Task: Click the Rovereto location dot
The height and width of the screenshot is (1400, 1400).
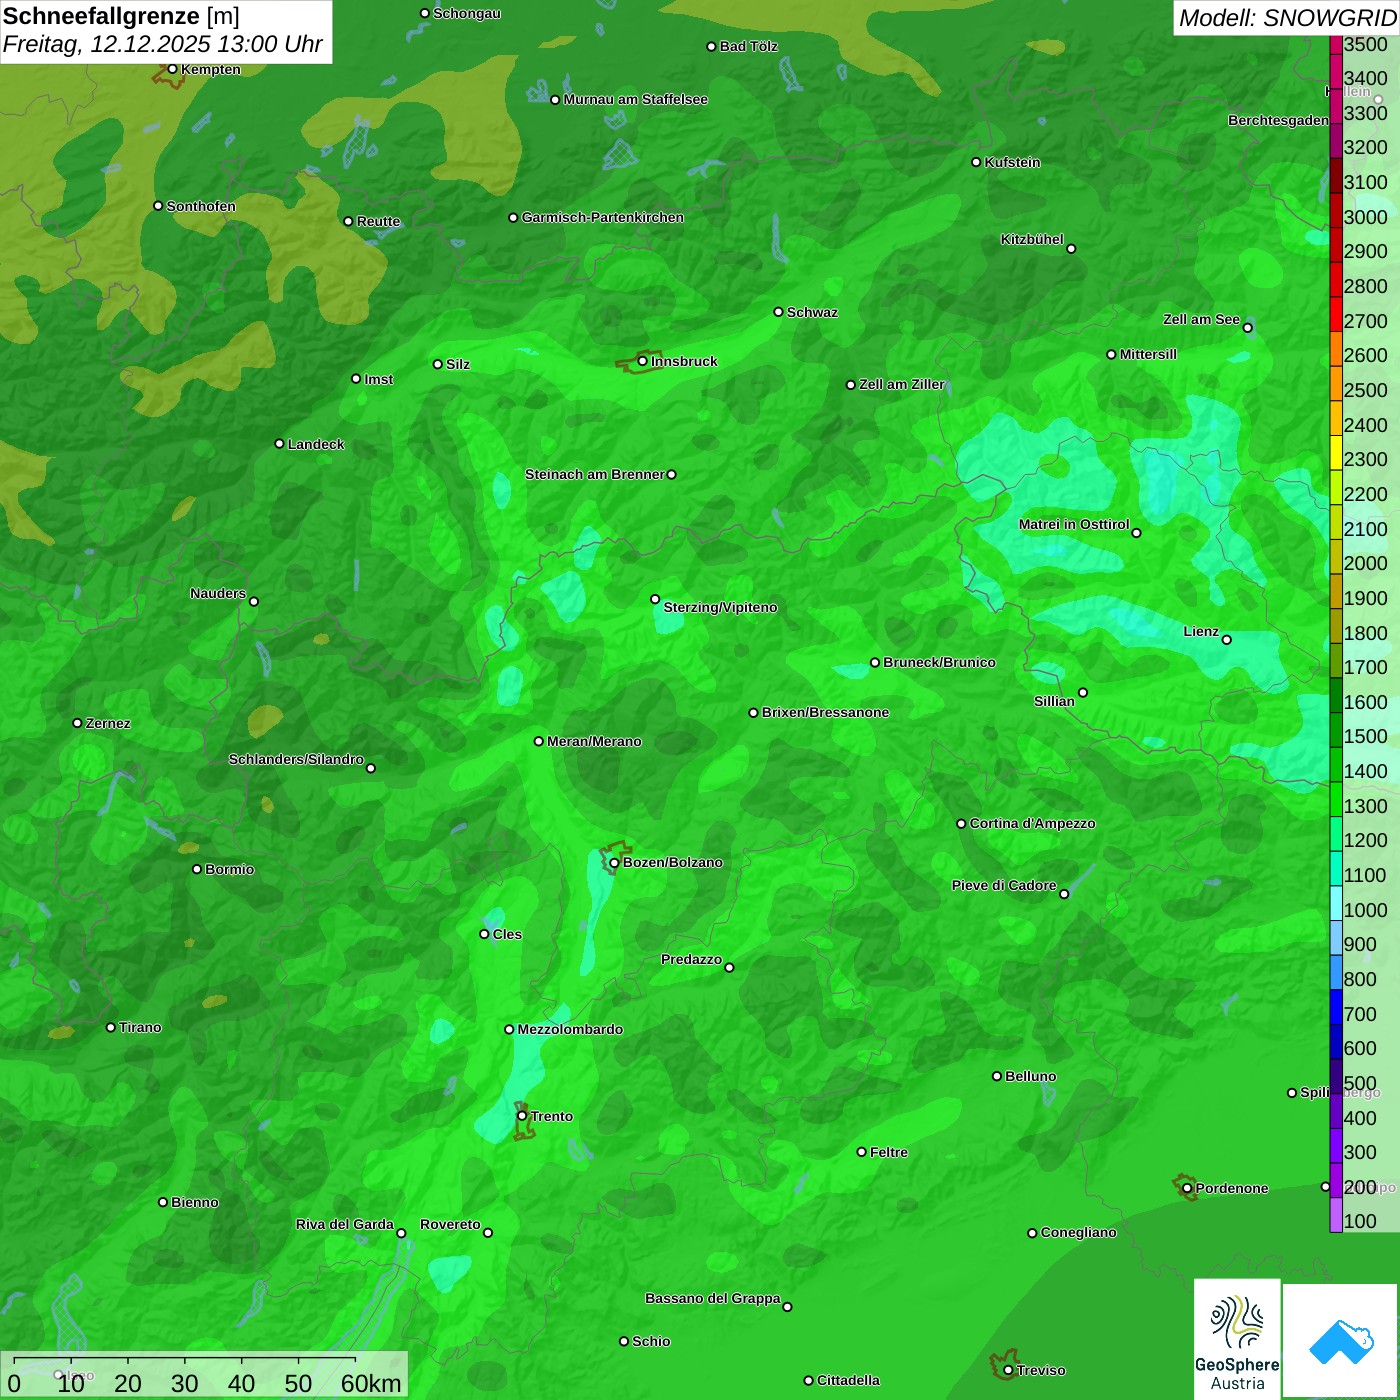Action: (x=488, y=1233)
